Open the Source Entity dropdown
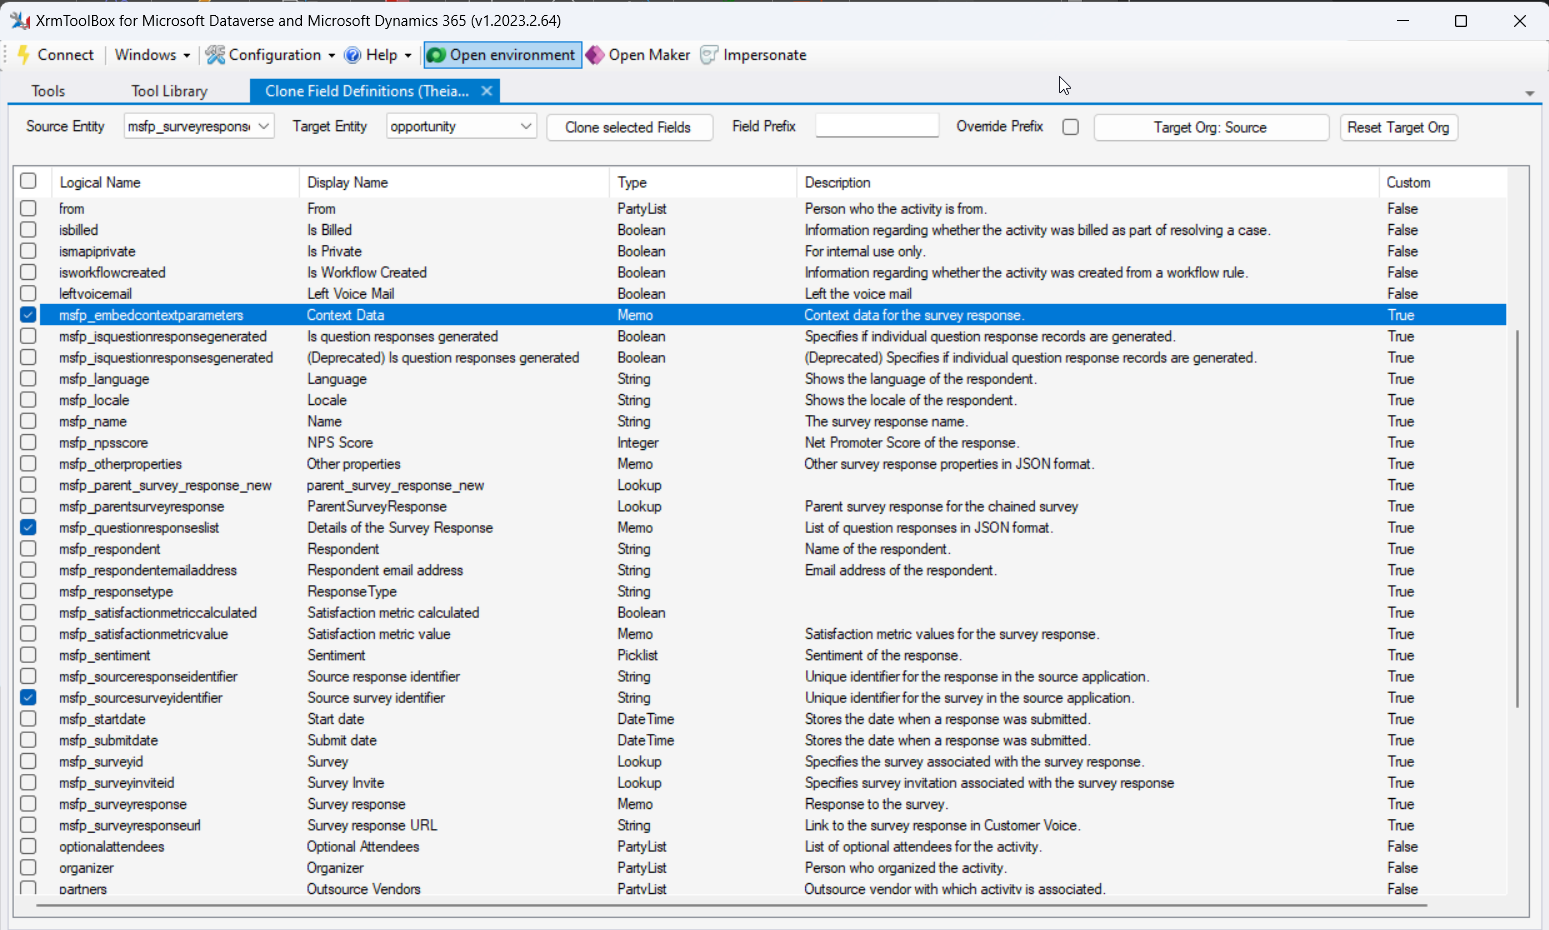The image size is (1549, 930). [x=264, y=126]
